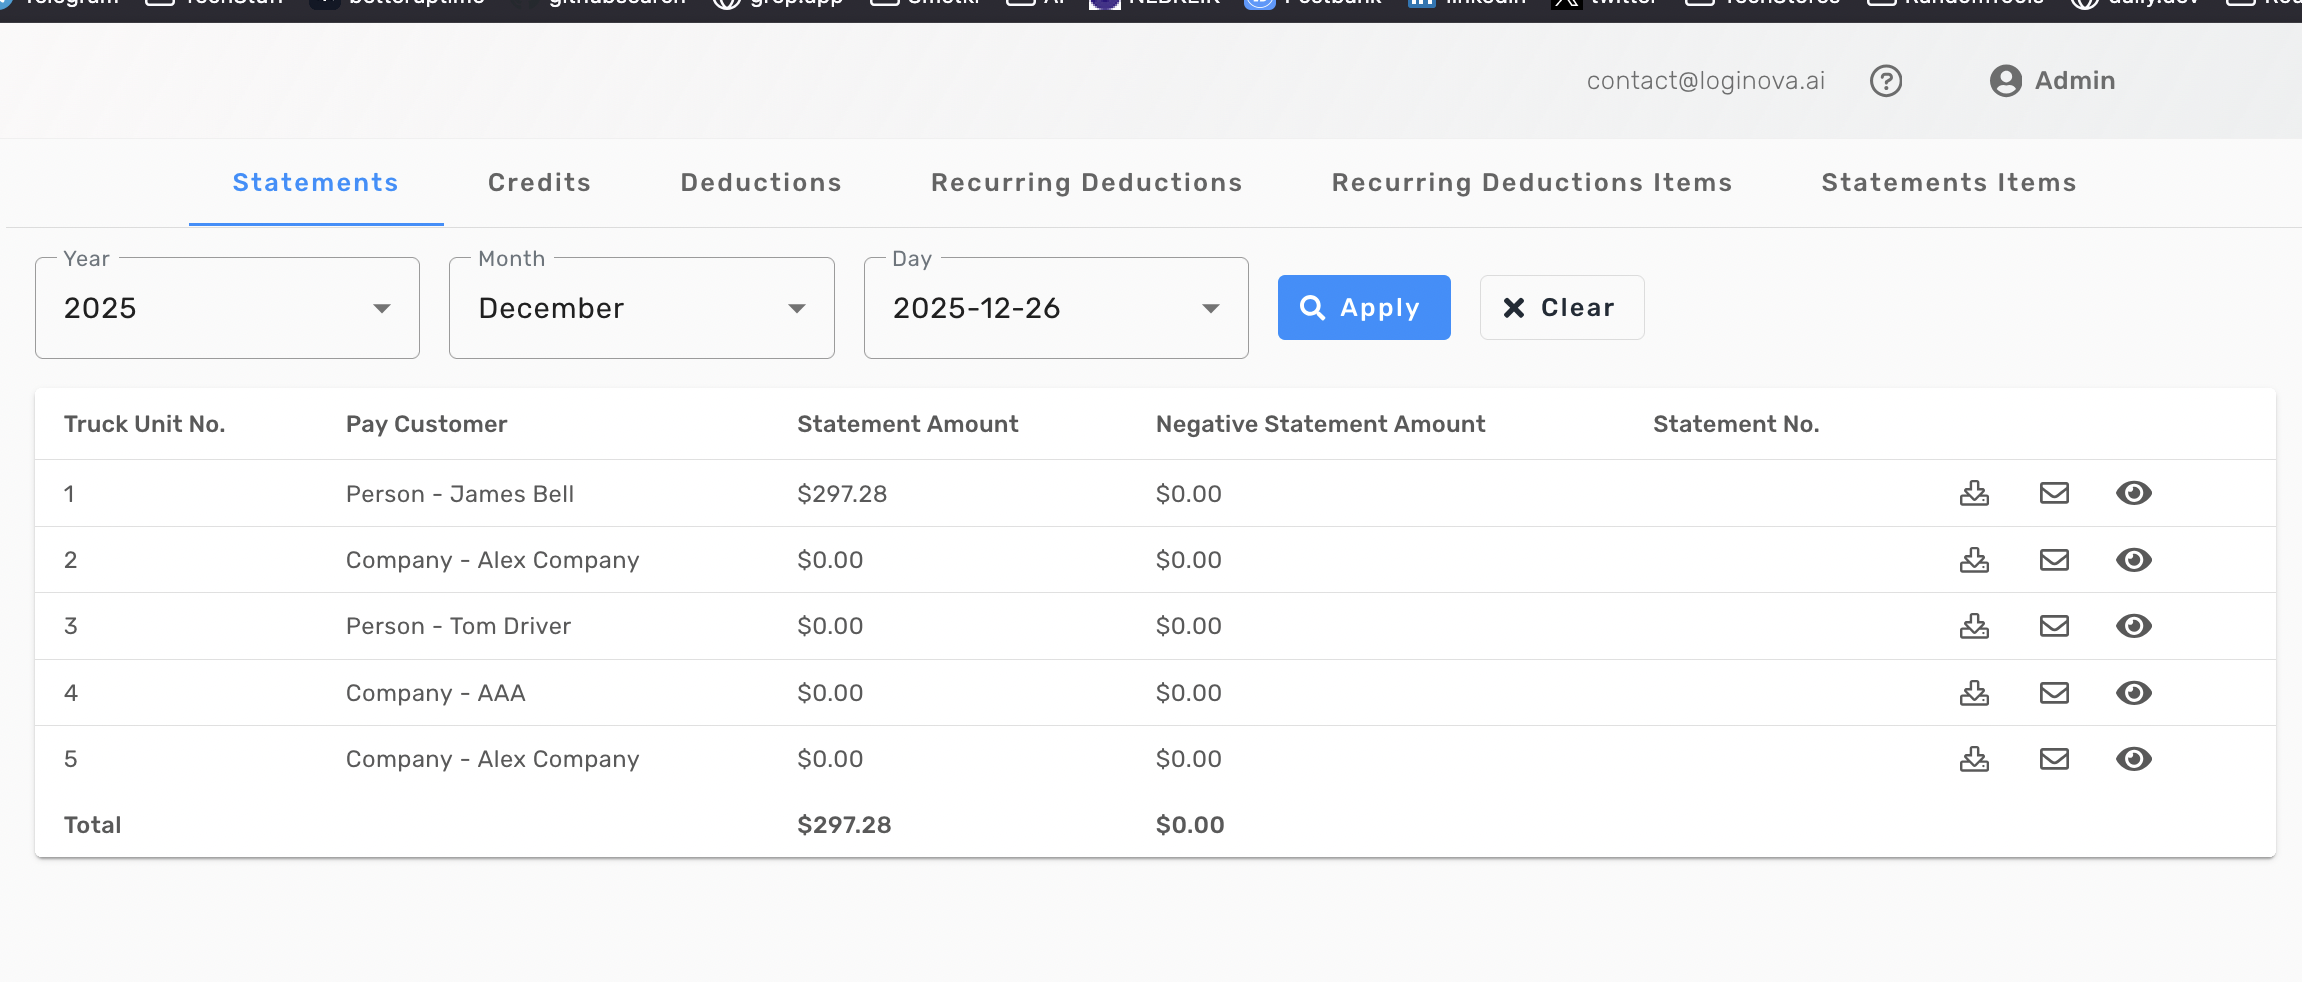Image resolution: width=2302 pixels, height=982 pixels.
Task: Download the statement for row 5 Alex Company
Action: pos(1974,759)
